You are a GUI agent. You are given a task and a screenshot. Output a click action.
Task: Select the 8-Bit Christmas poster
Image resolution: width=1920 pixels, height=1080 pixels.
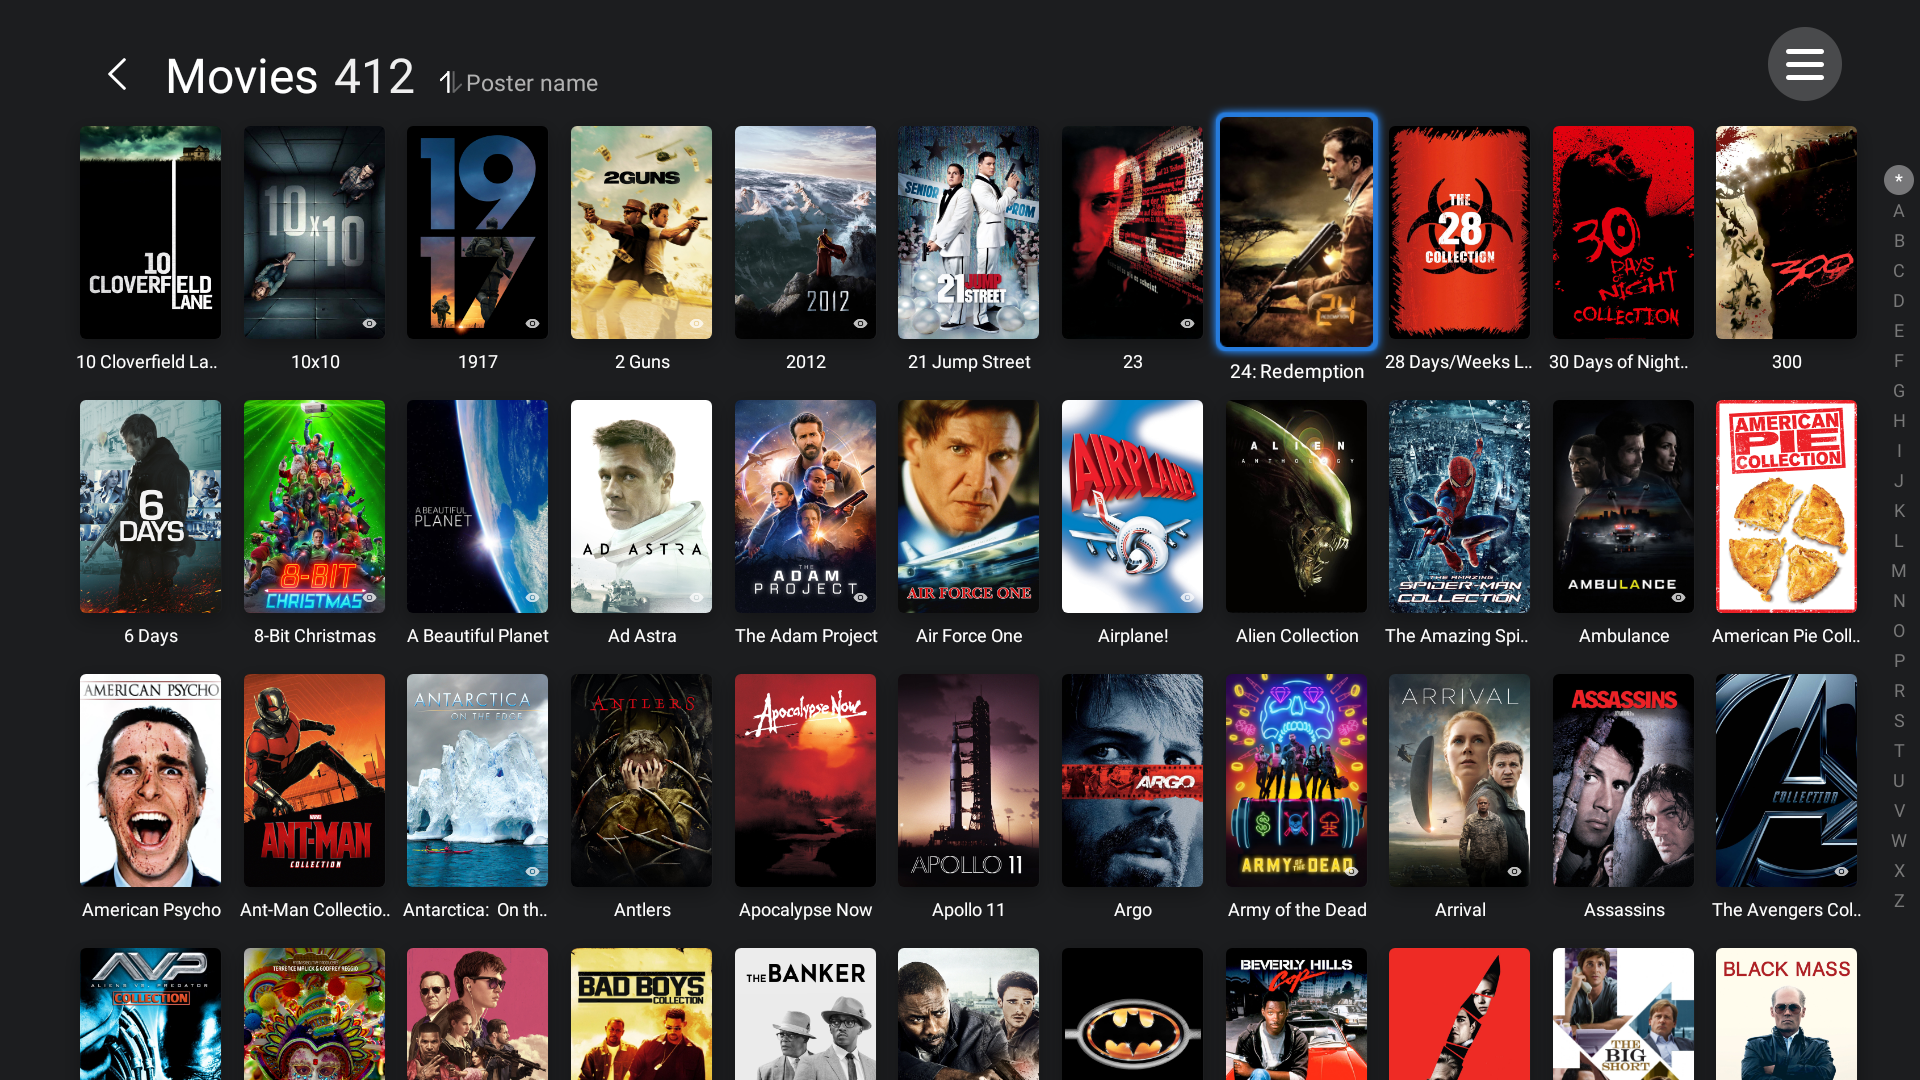(x=314, y=506)
